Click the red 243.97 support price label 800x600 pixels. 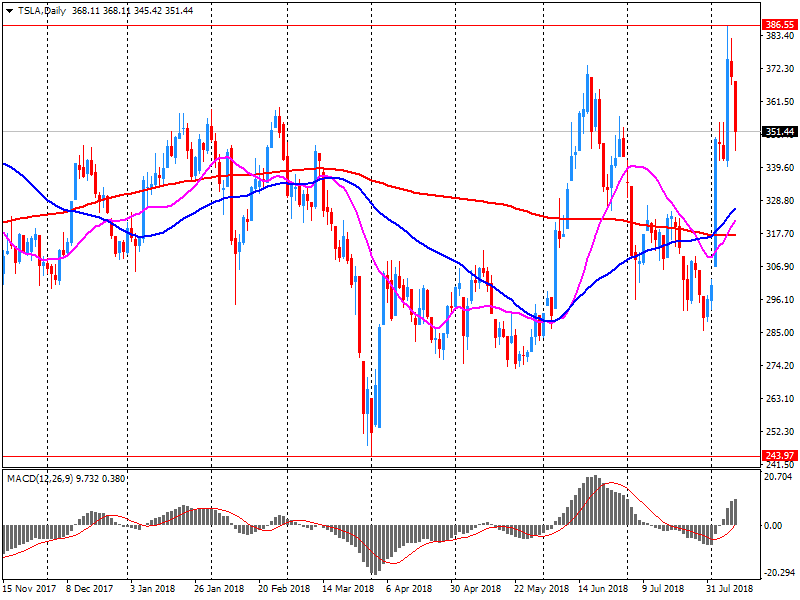[780, 455]
